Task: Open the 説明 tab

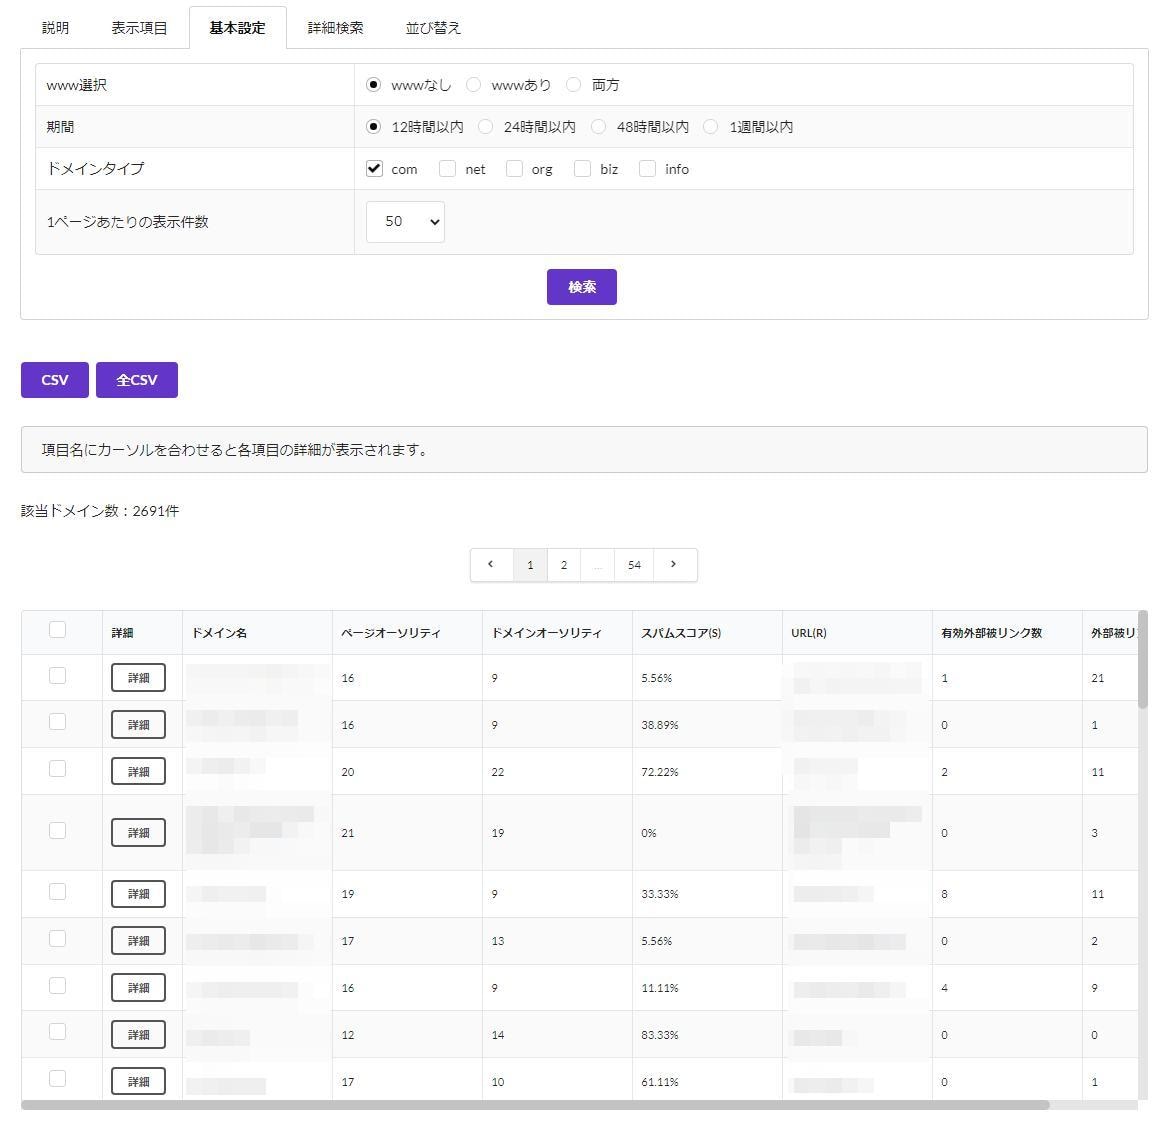Action: tap(56, 28)
